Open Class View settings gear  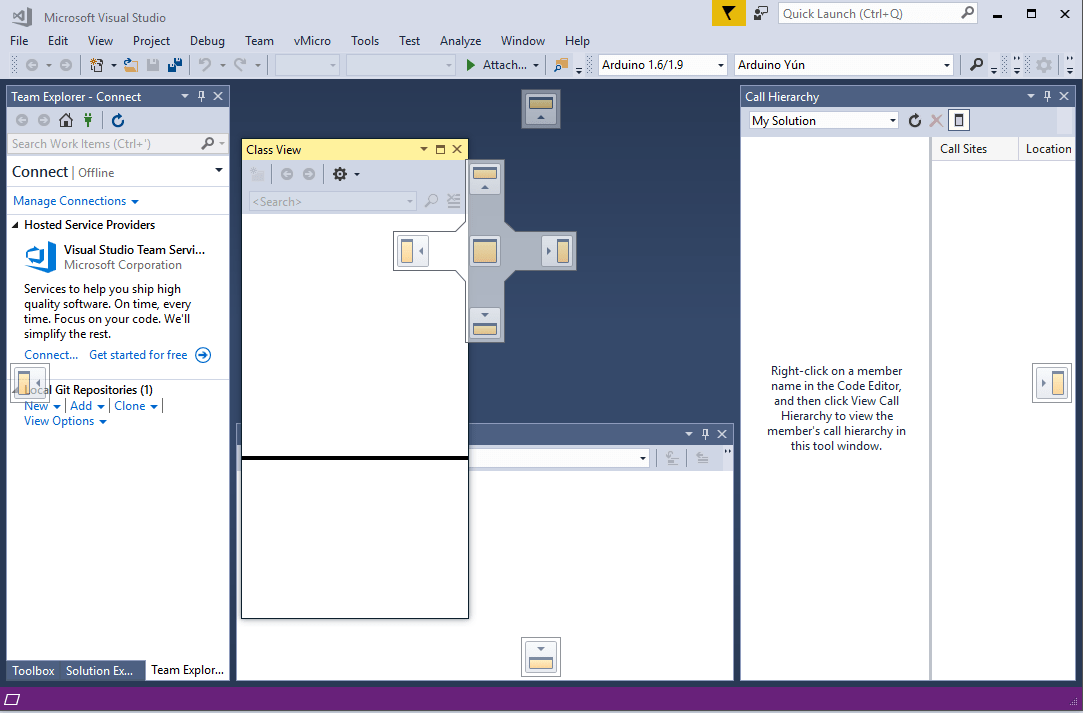tap(339, 174)
